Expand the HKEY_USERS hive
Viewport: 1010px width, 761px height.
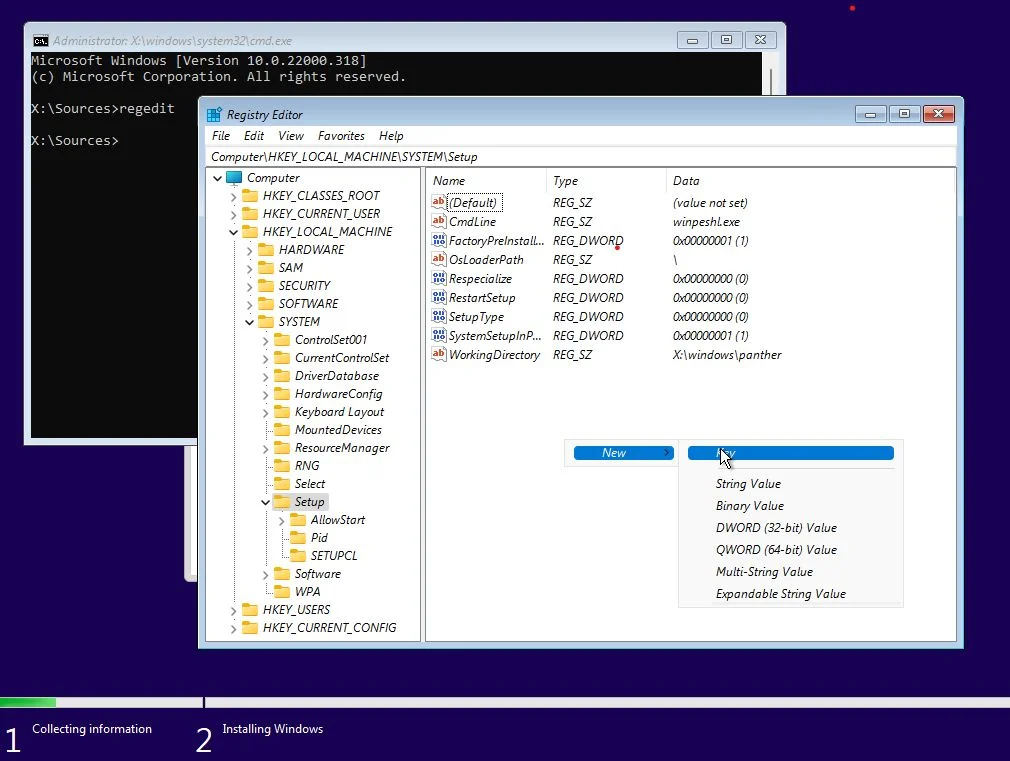pos(233,610)
